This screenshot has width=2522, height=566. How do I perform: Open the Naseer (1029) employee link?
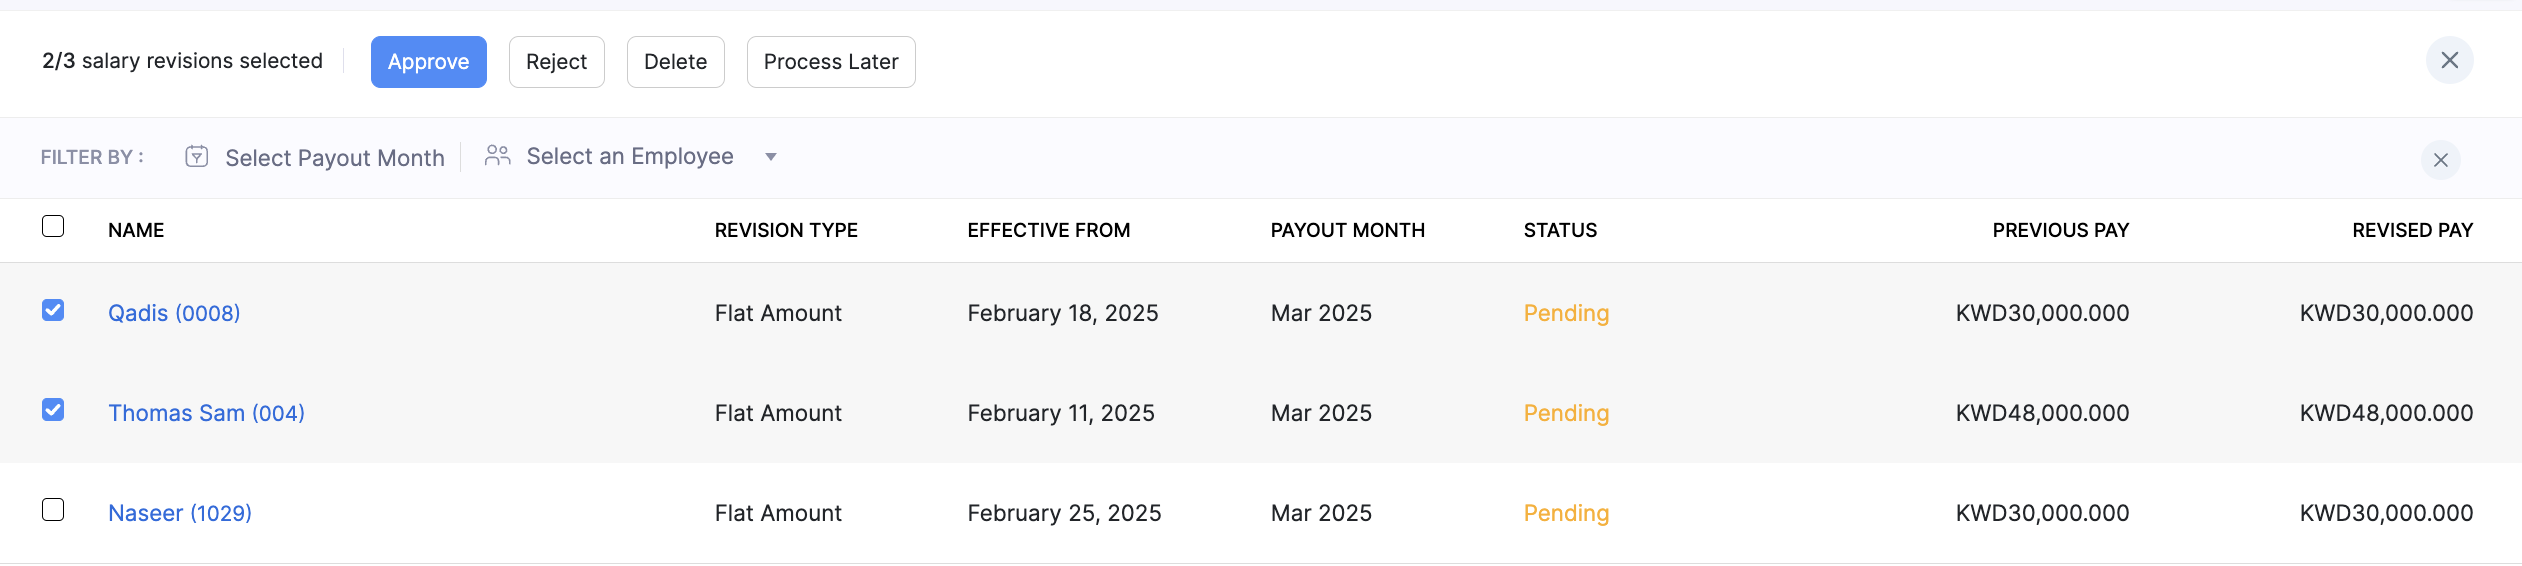coord(180,513)
